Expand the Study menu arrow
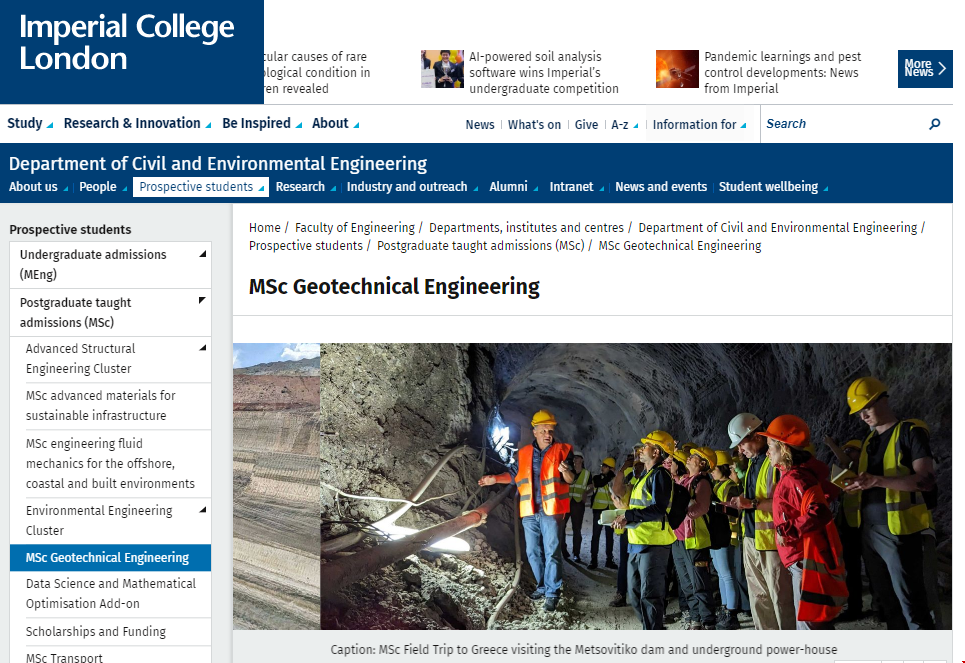 click(49, 125)
